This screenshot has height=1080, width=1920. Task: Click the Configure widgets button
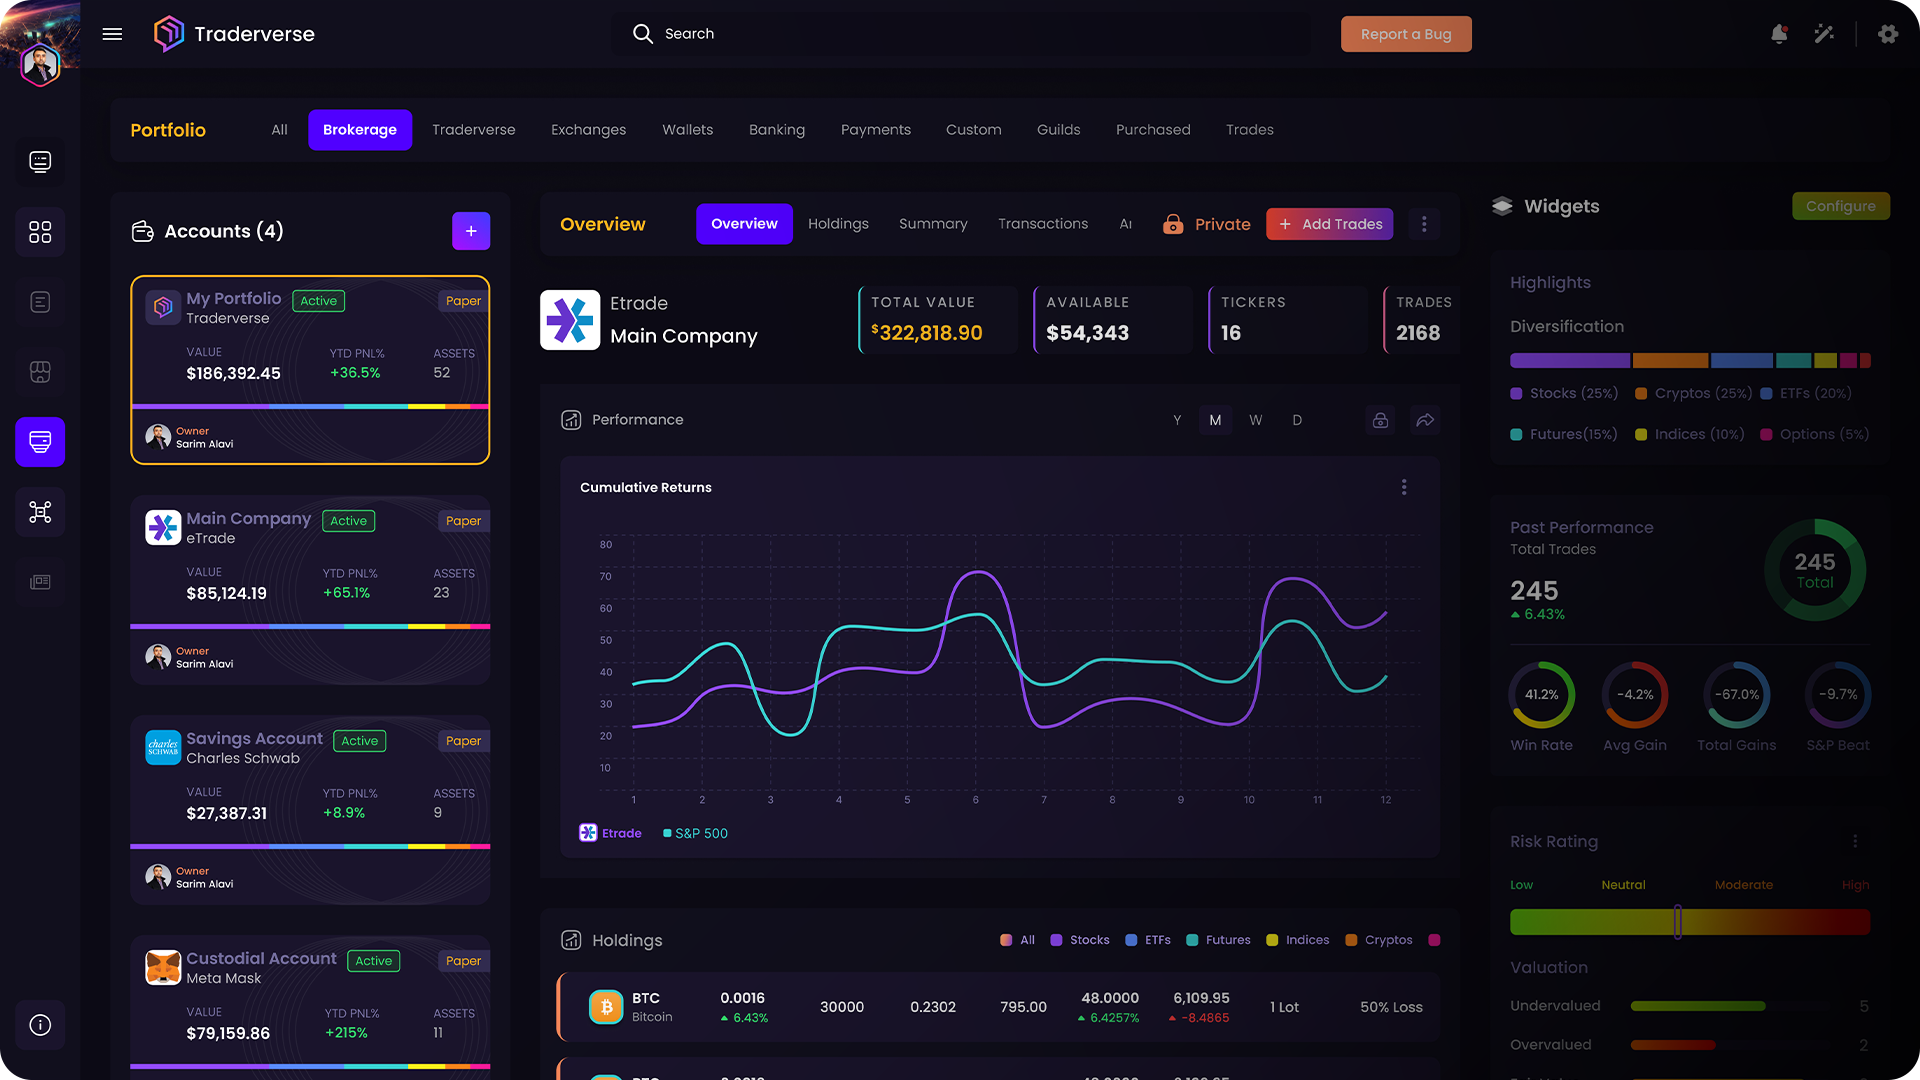[1840, 206]
